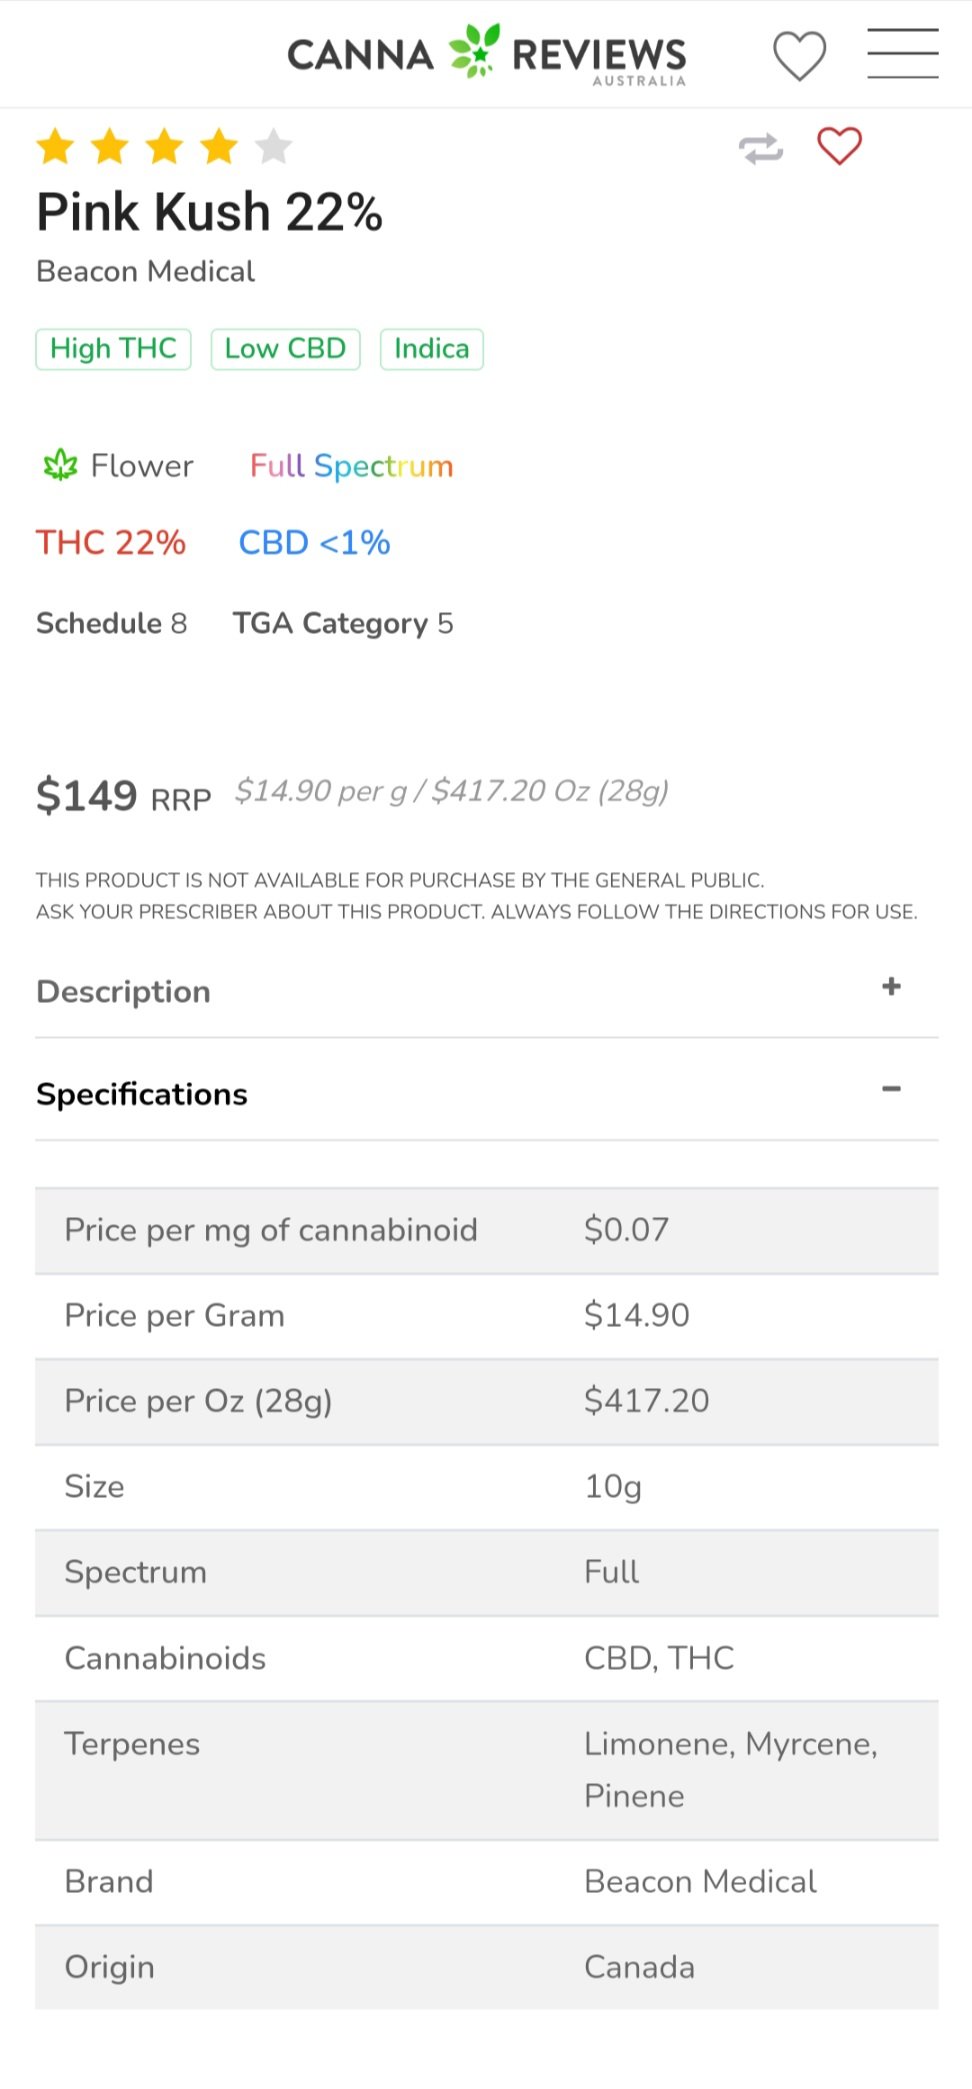Click the first rating star

[x=56, y=147]
